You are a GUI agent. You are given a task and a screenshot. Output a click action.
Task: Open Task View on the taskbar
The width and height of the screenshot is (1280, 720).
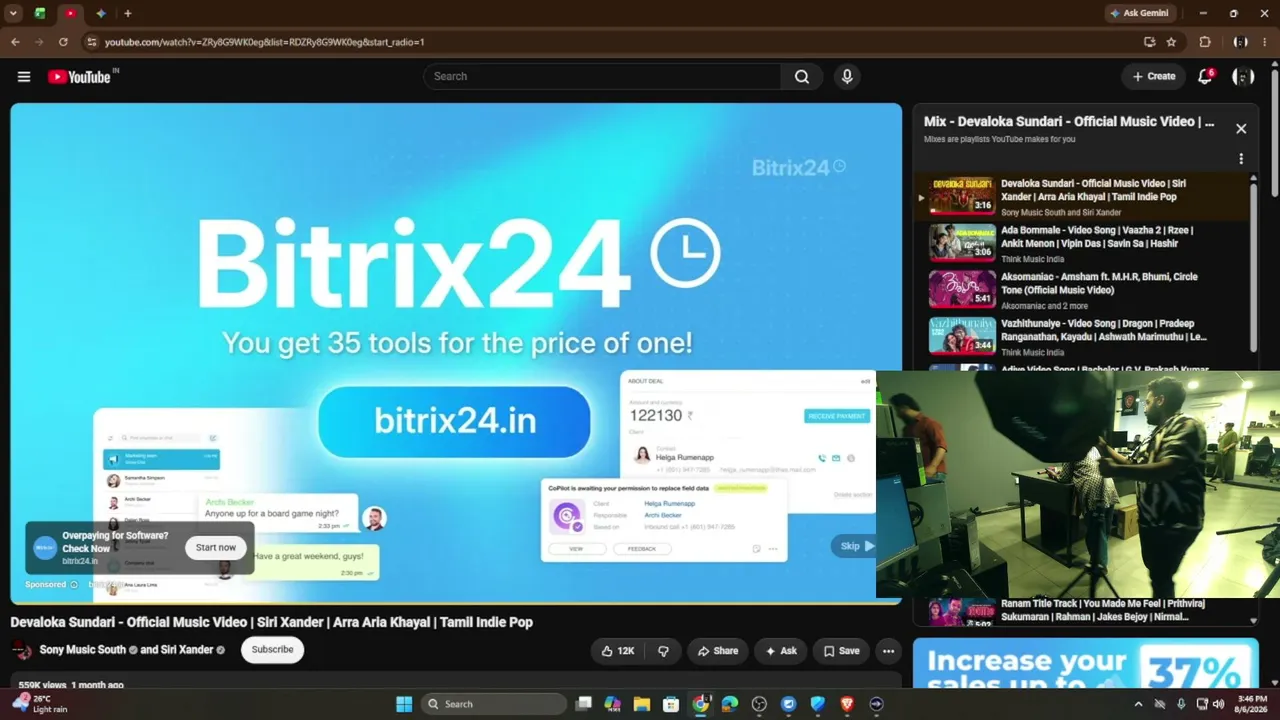click(584, 704)
